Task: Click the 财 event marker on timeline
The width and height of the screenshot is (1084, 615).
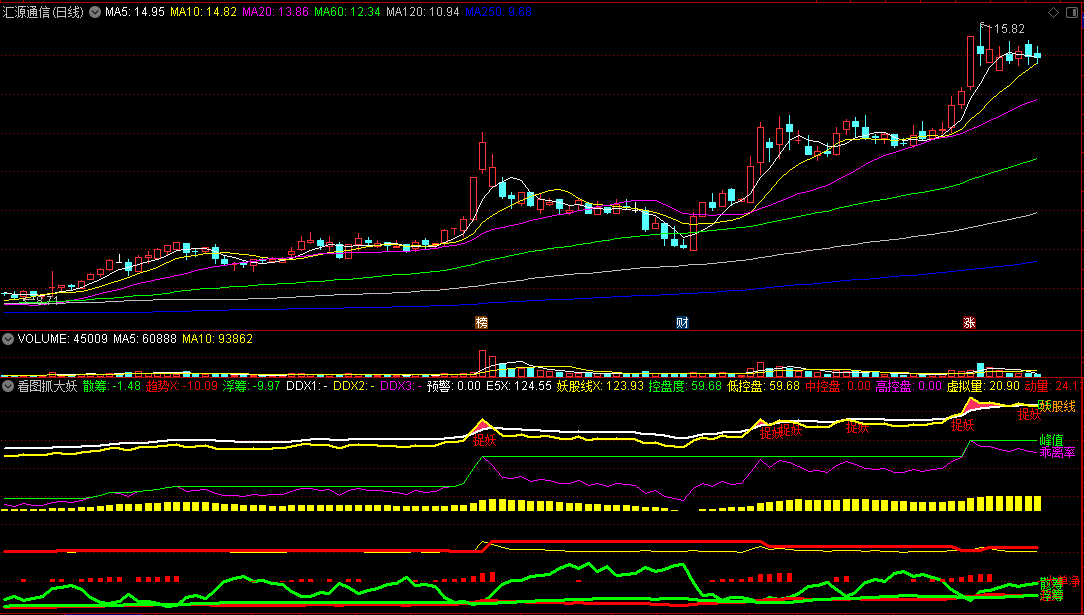Action: click(x=682, y=323)
